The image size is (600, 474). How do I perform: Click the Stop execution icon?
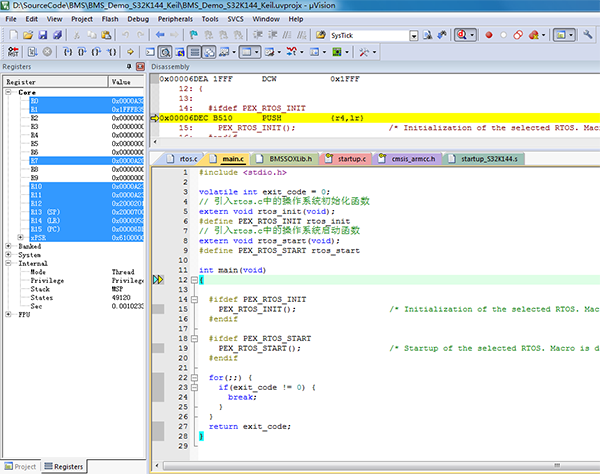[47, 51]
